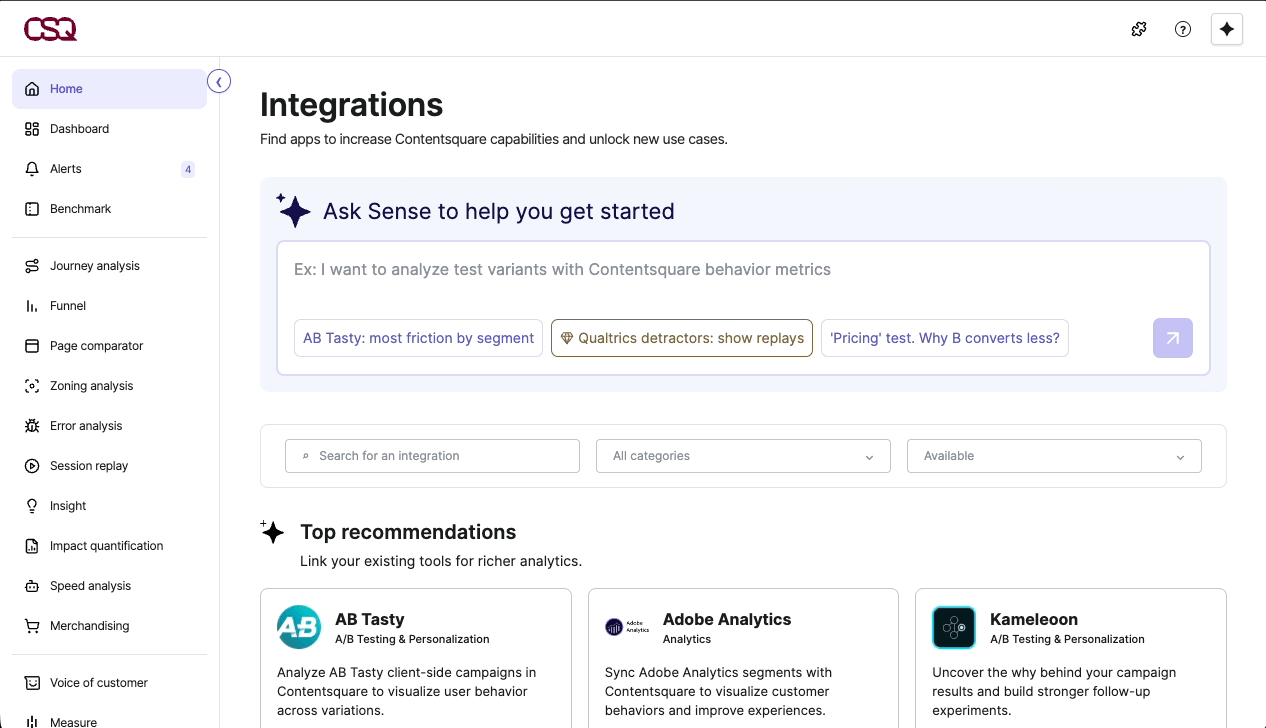Screen dimensions: 1266x728
Task: Open the Kameleoon integration title
Action: click(1034, 619)
